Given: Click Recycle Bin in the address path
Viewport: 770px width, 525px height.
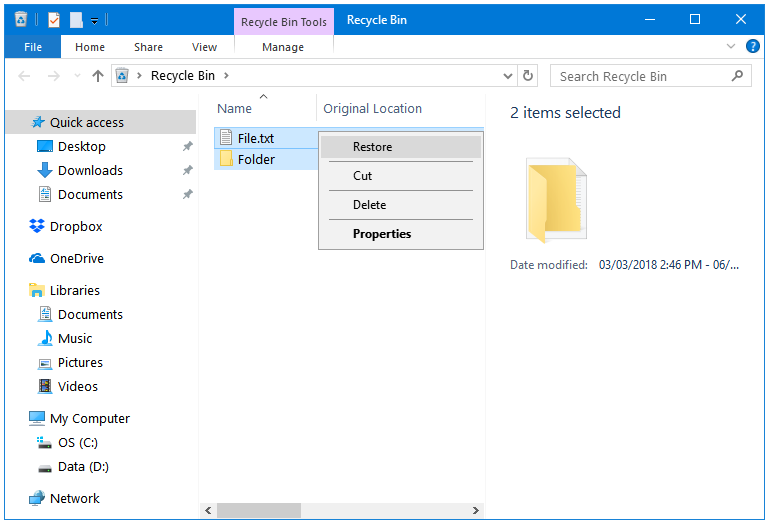Looking at the screenshot, I should tap(183, 76).
